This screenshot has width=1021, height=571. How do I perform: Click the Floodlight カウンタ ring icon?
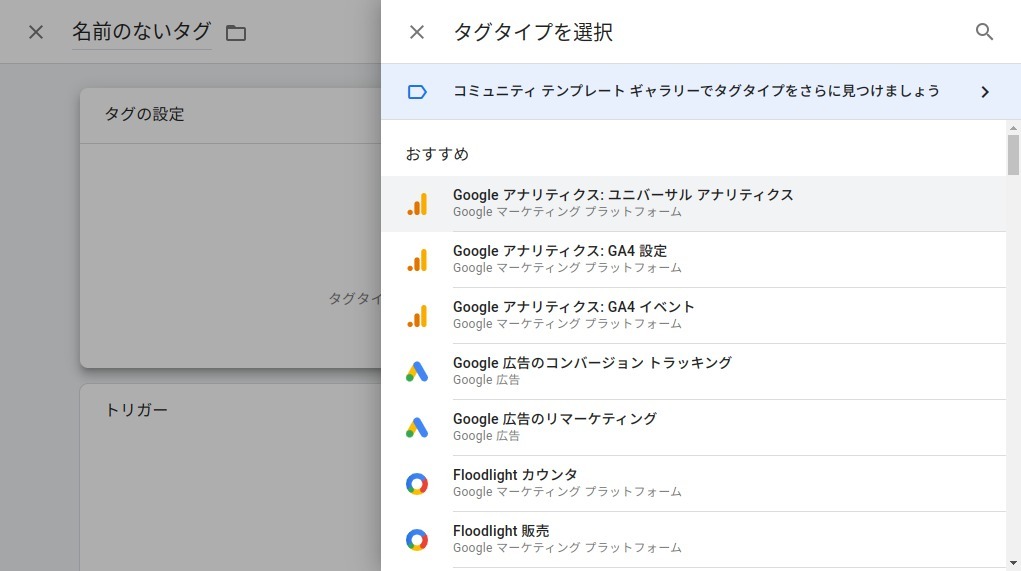(417, 484)
